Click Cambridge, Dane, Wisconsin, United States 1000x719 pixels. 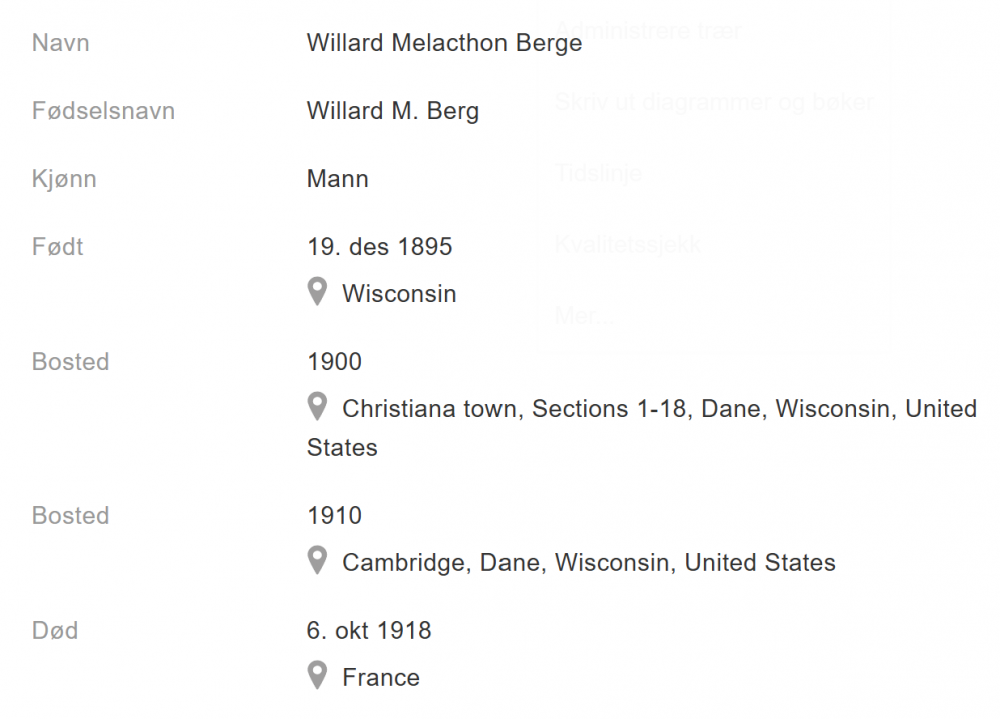(x=588, y=563)
